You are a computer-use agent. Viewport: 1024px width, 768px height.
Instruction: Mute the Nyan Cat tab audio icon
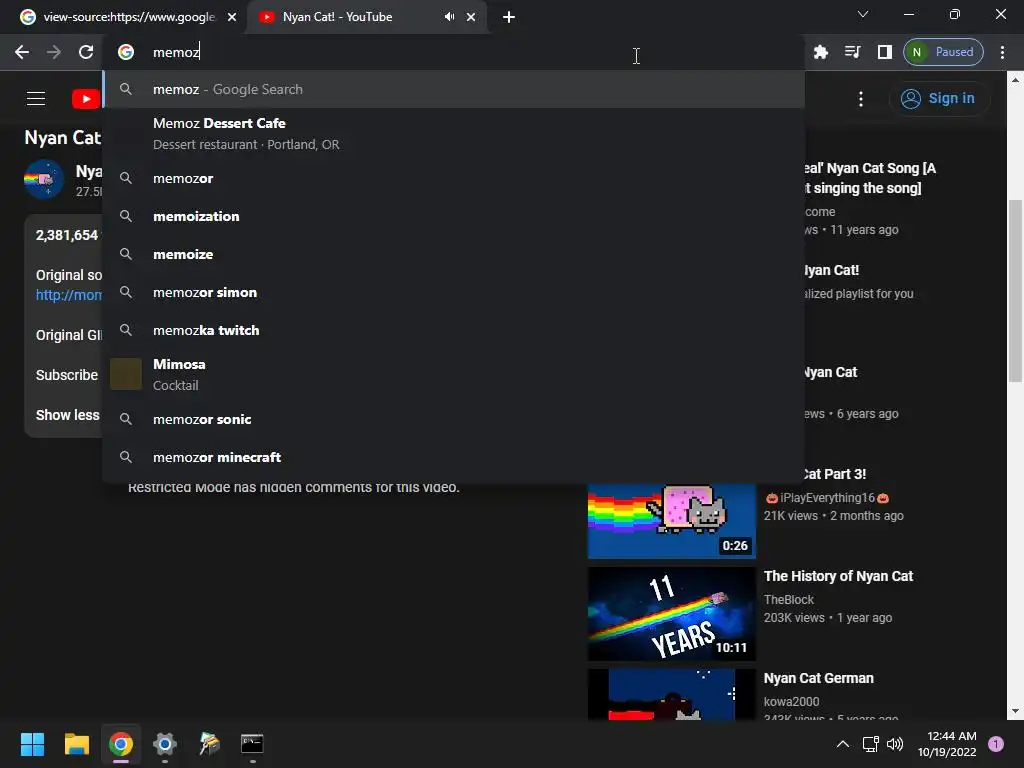449,17
